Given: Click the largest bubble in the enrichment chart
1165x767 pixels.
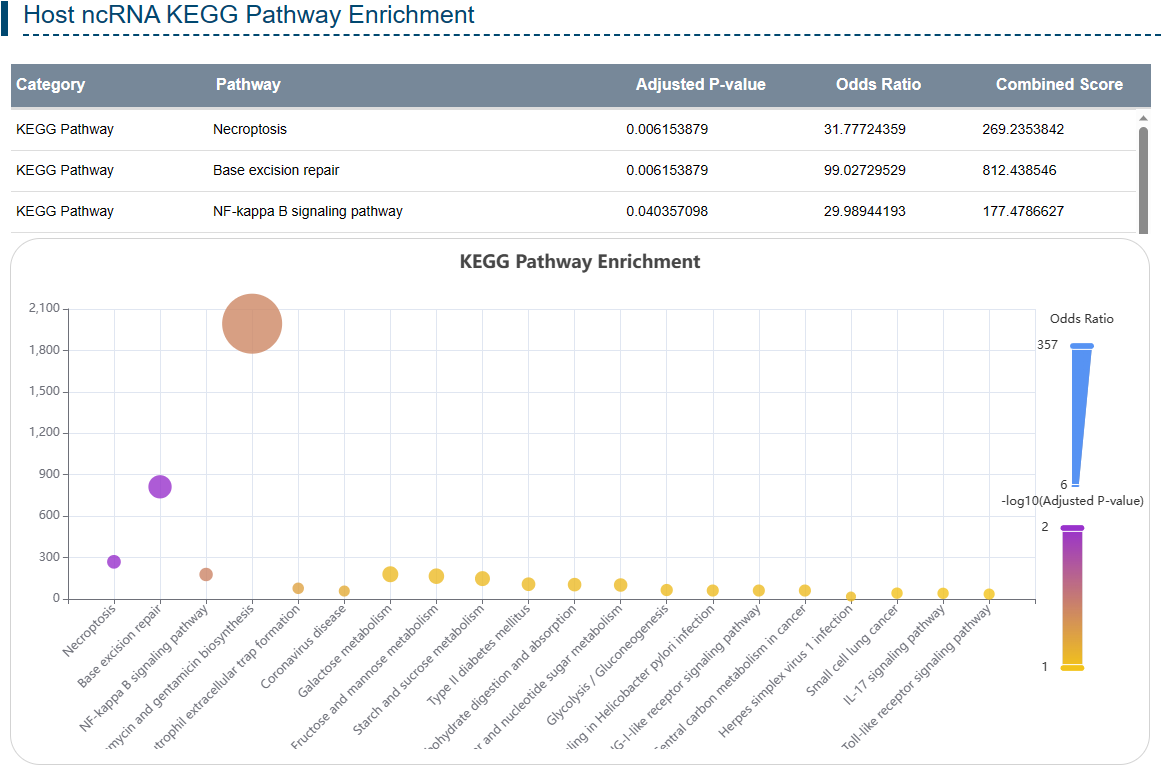Looking at the screenshot, I should point(252,324).
